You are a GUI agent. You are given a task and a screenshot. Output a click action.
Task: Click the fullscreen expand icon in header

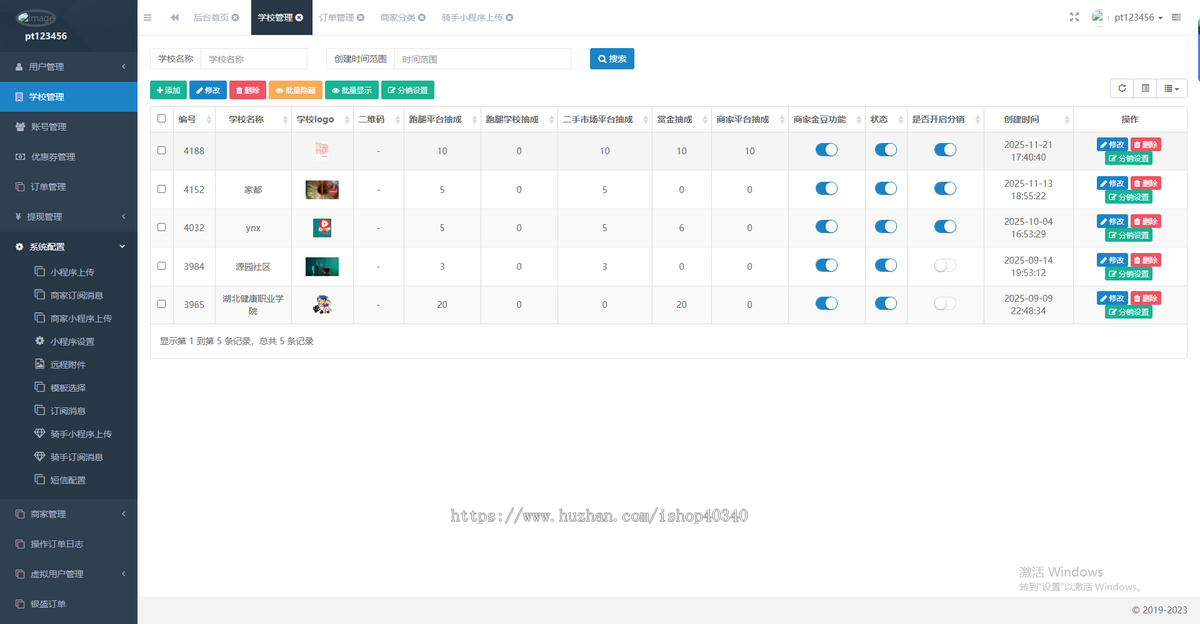click(x=1074, y=17)
